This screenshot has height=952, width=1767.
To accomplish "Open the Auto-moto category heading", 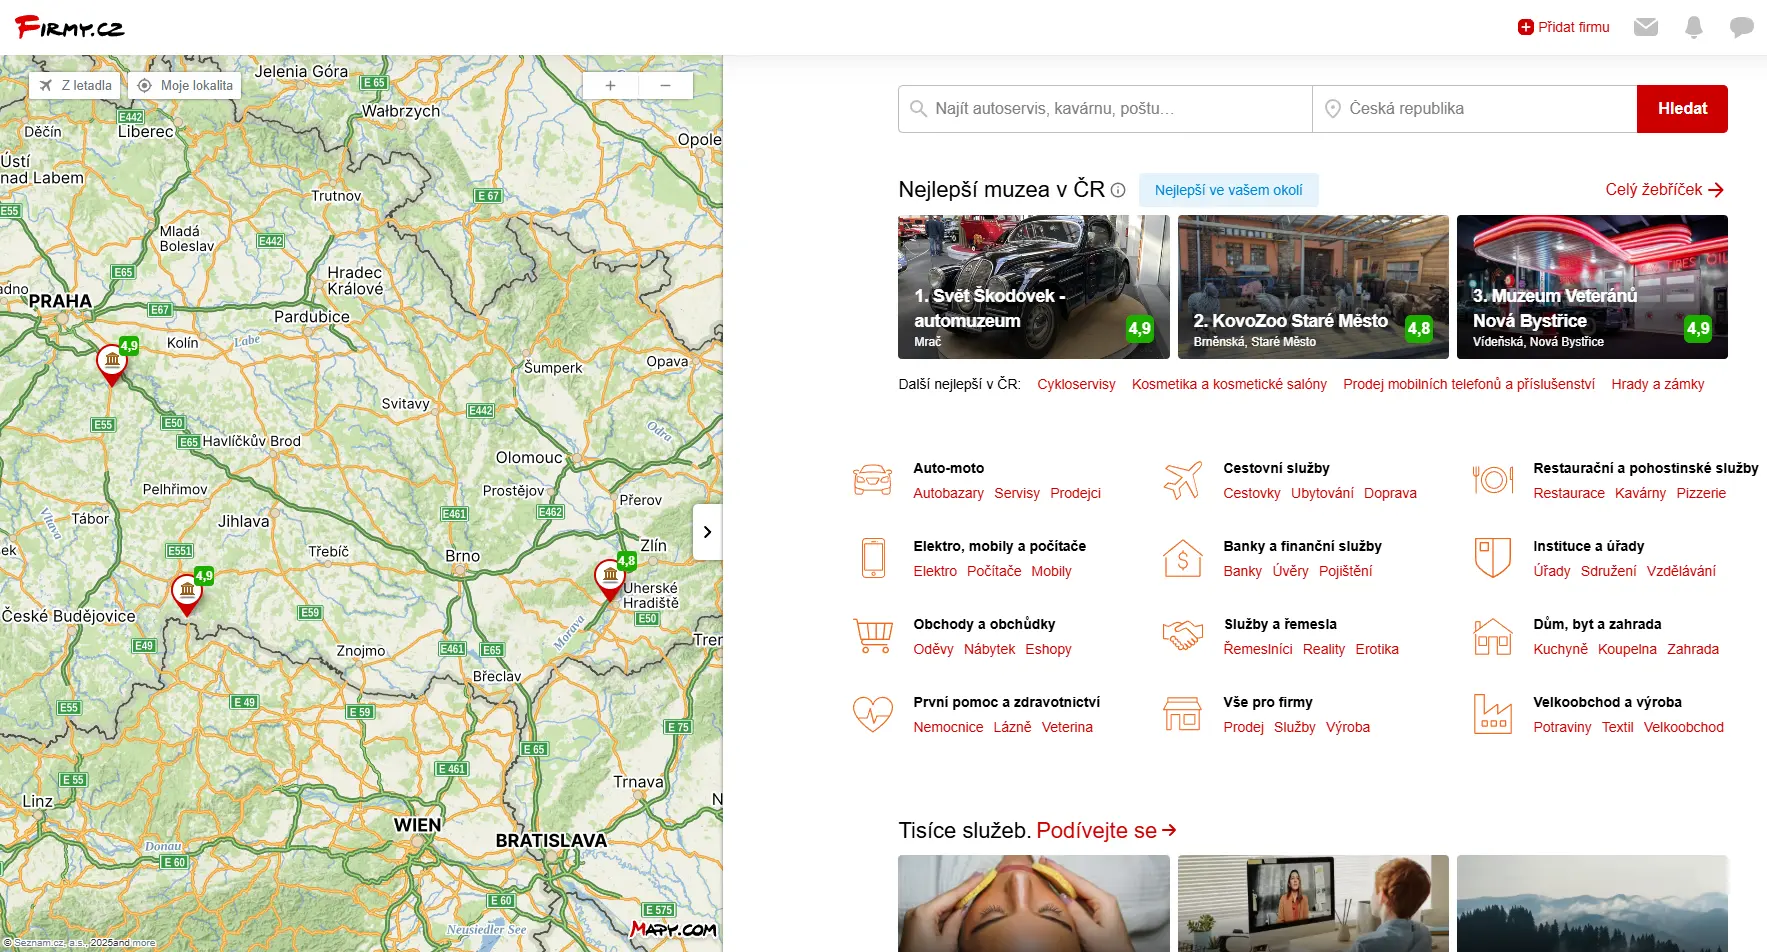I will [948, 468].
